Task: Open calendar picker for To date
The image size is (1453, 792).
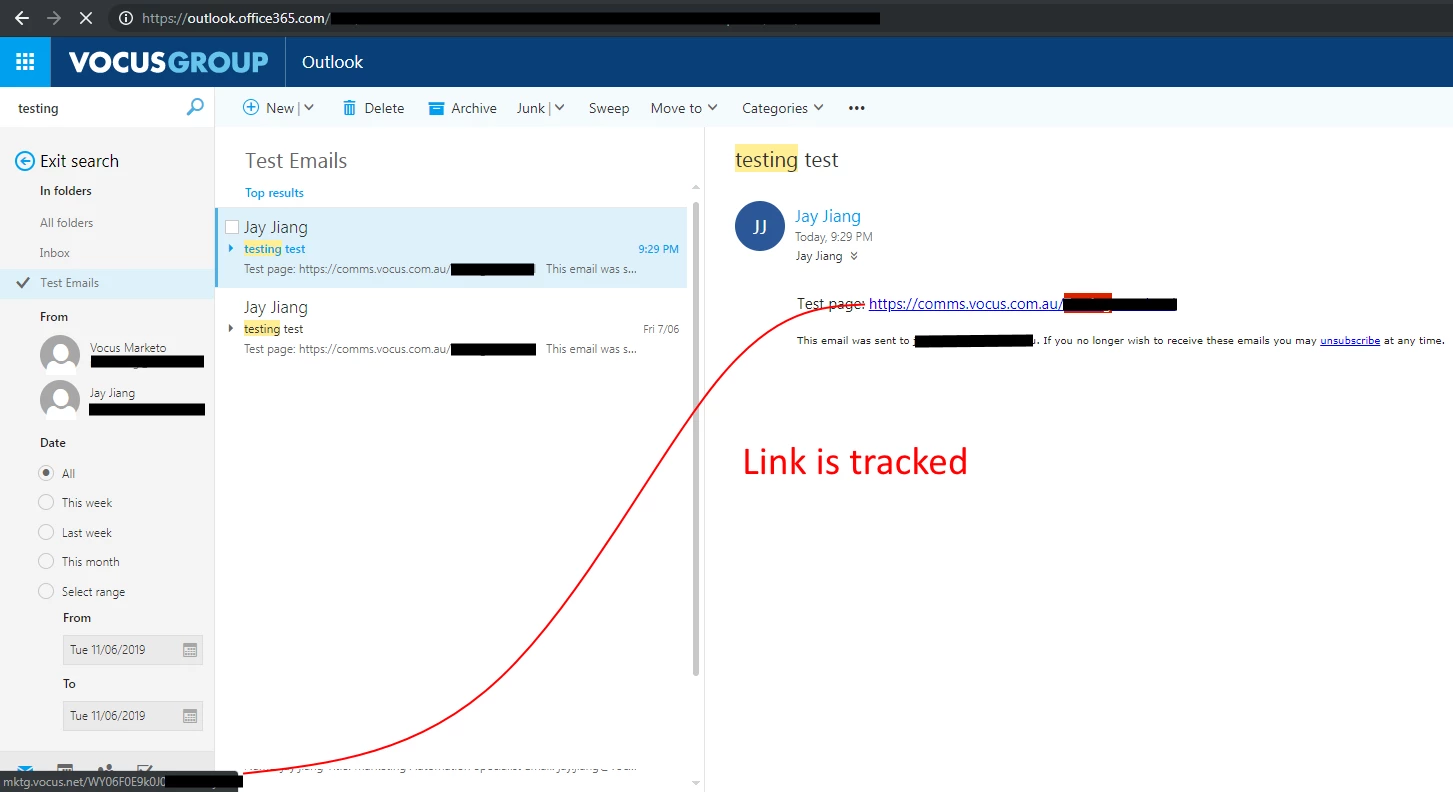Action: [x=190, y=716]
